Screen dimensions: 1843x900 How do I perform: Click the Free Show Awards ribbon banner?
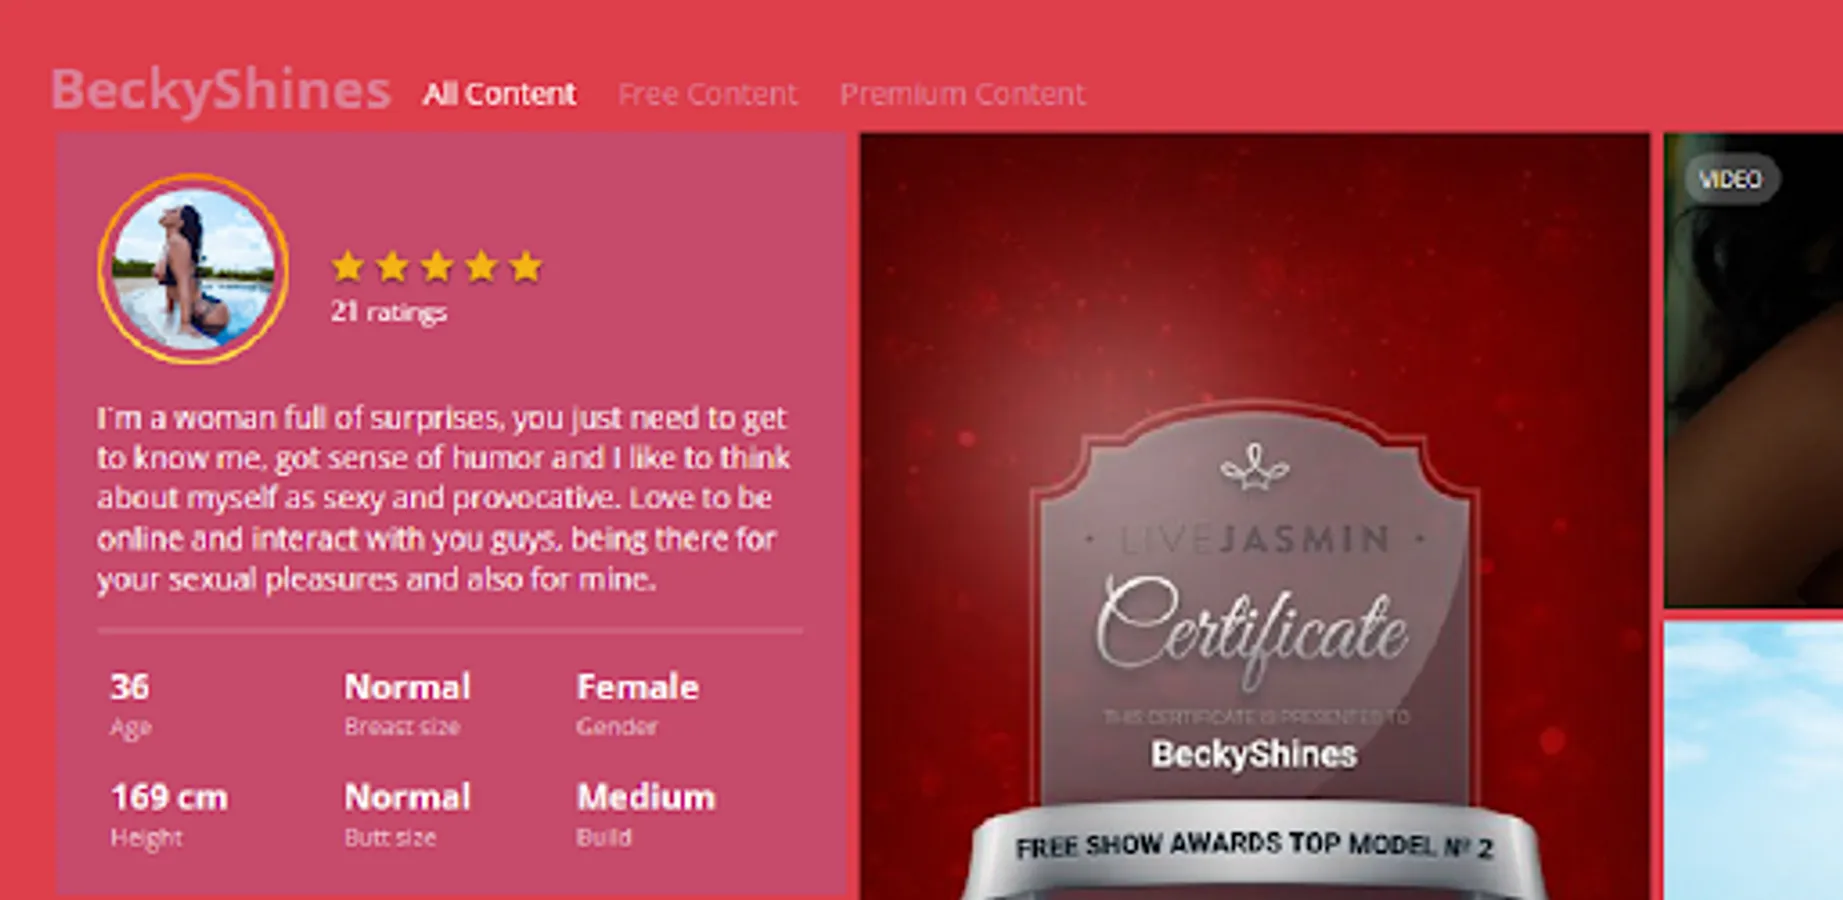click(1255, 847)
